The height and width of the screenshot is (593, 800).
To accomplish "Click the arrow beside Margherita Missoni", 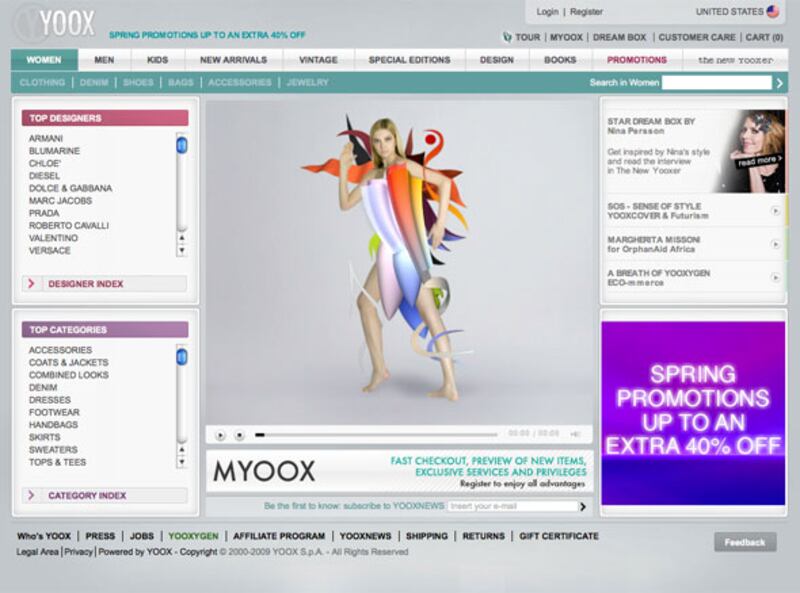I will pos(775,244).
